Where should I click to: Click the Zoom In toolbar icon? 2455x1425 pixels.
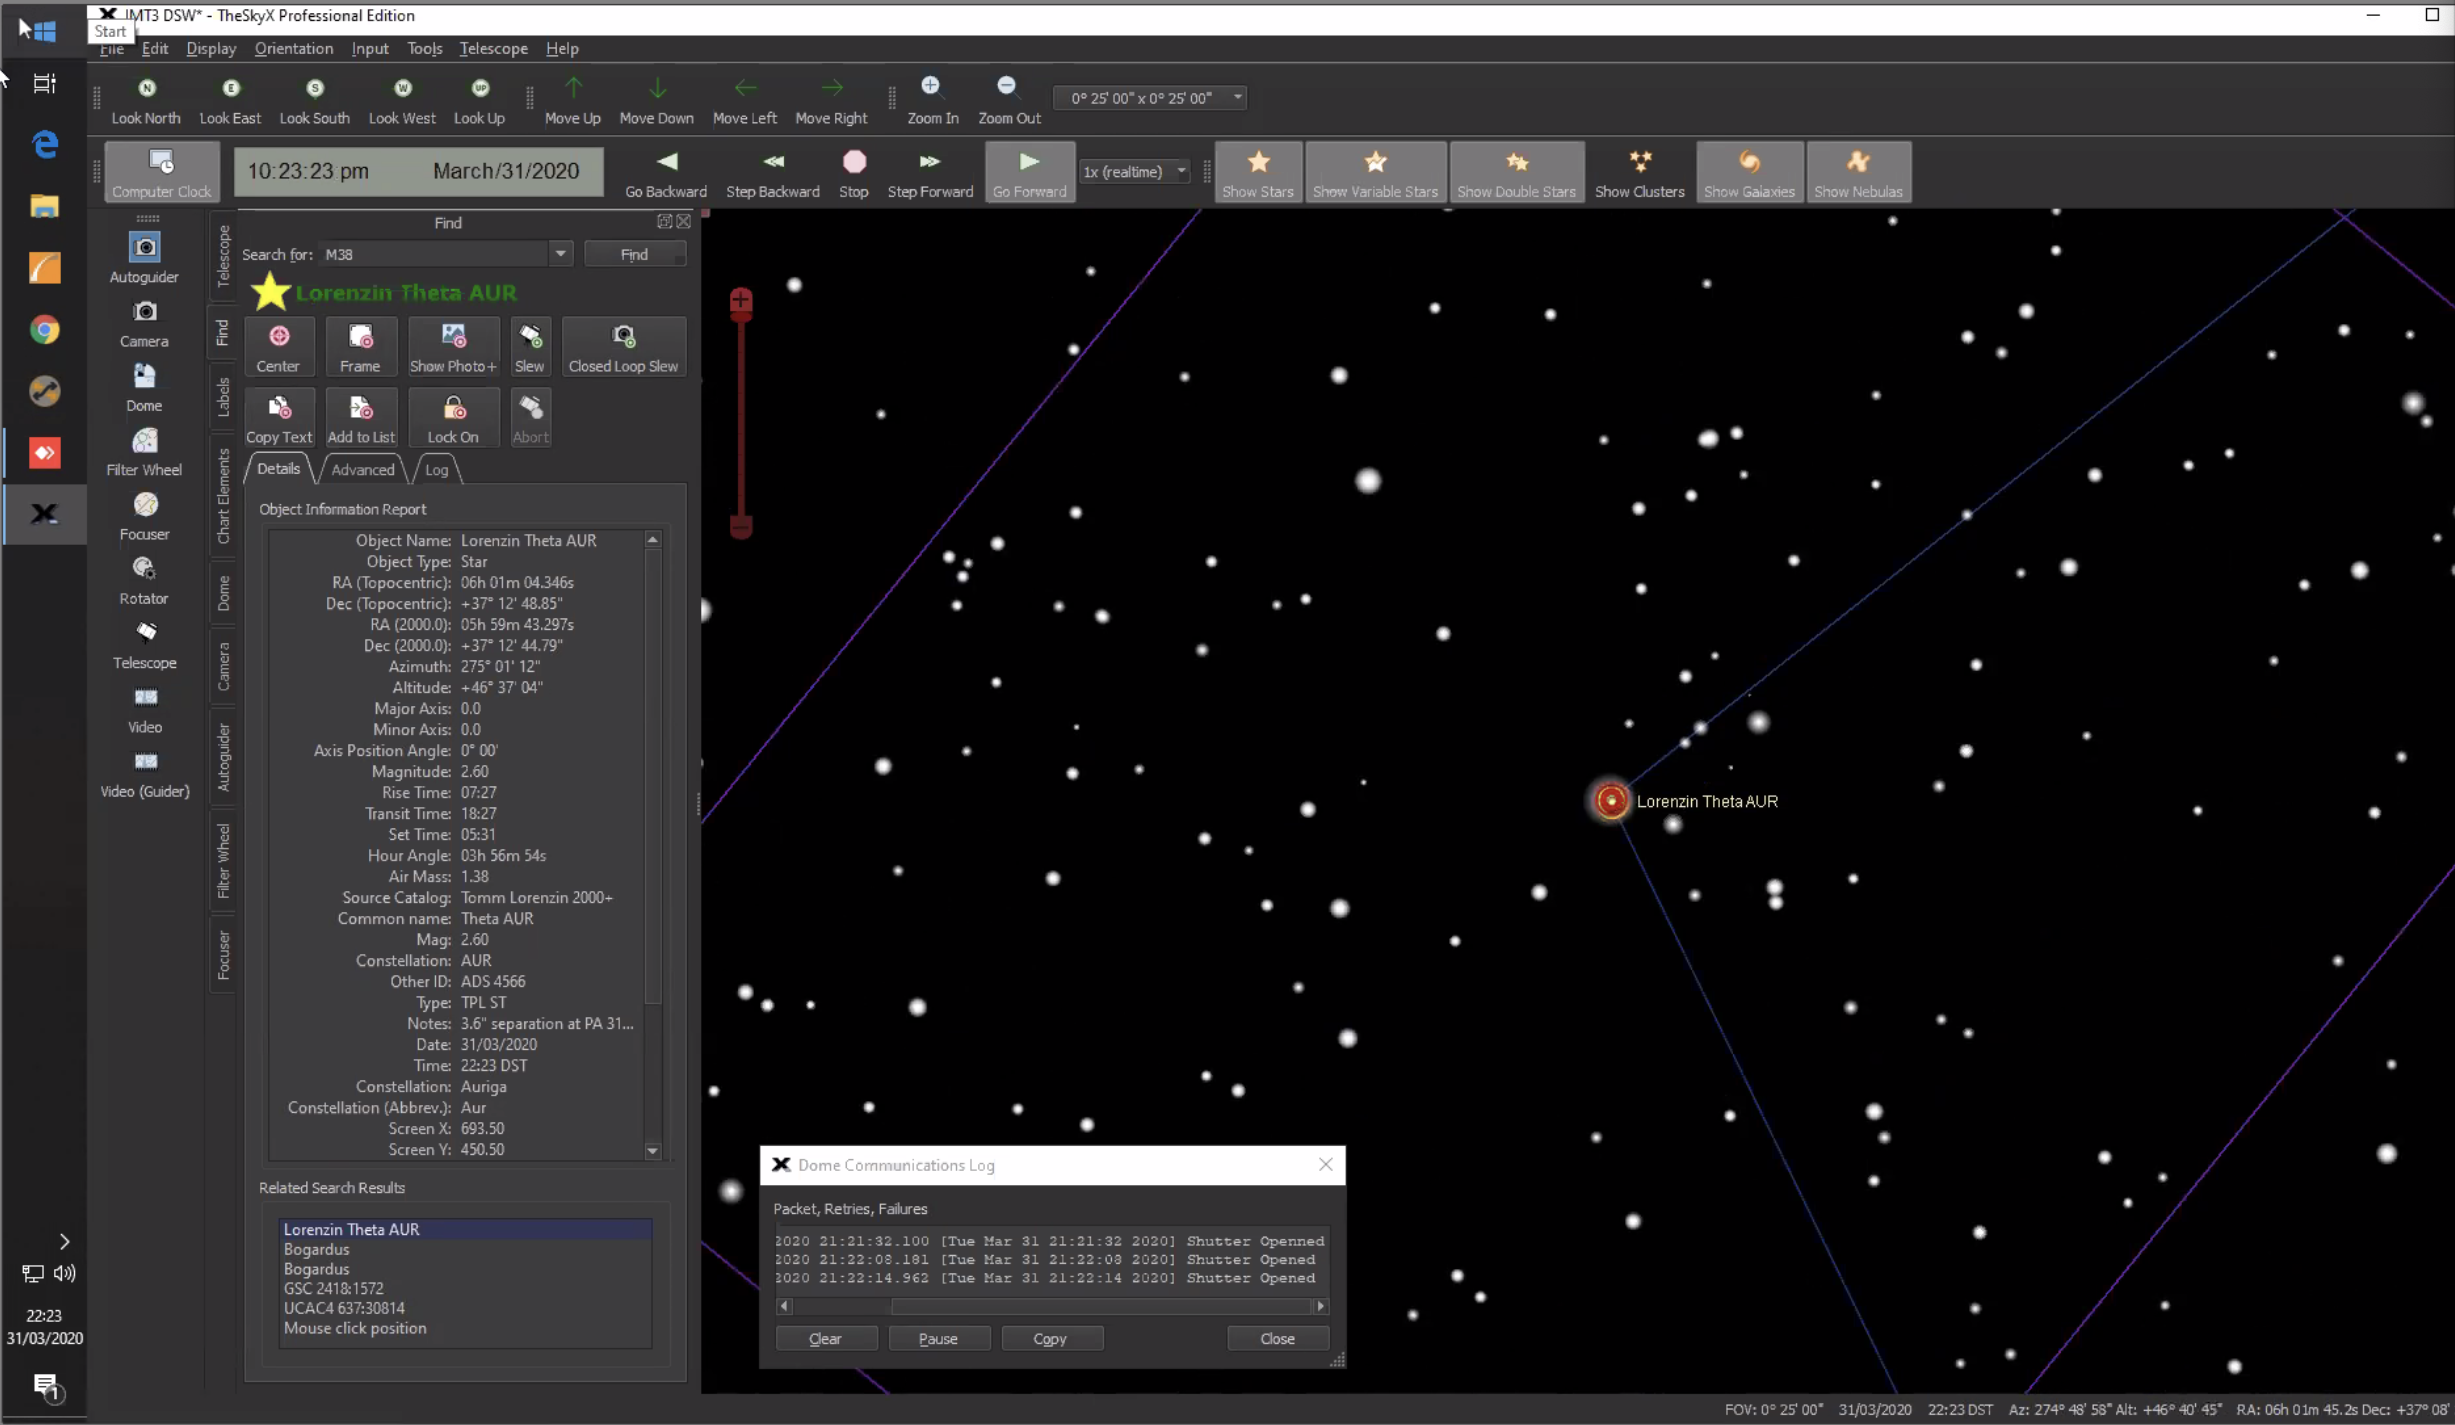click(x=931, y=97)
